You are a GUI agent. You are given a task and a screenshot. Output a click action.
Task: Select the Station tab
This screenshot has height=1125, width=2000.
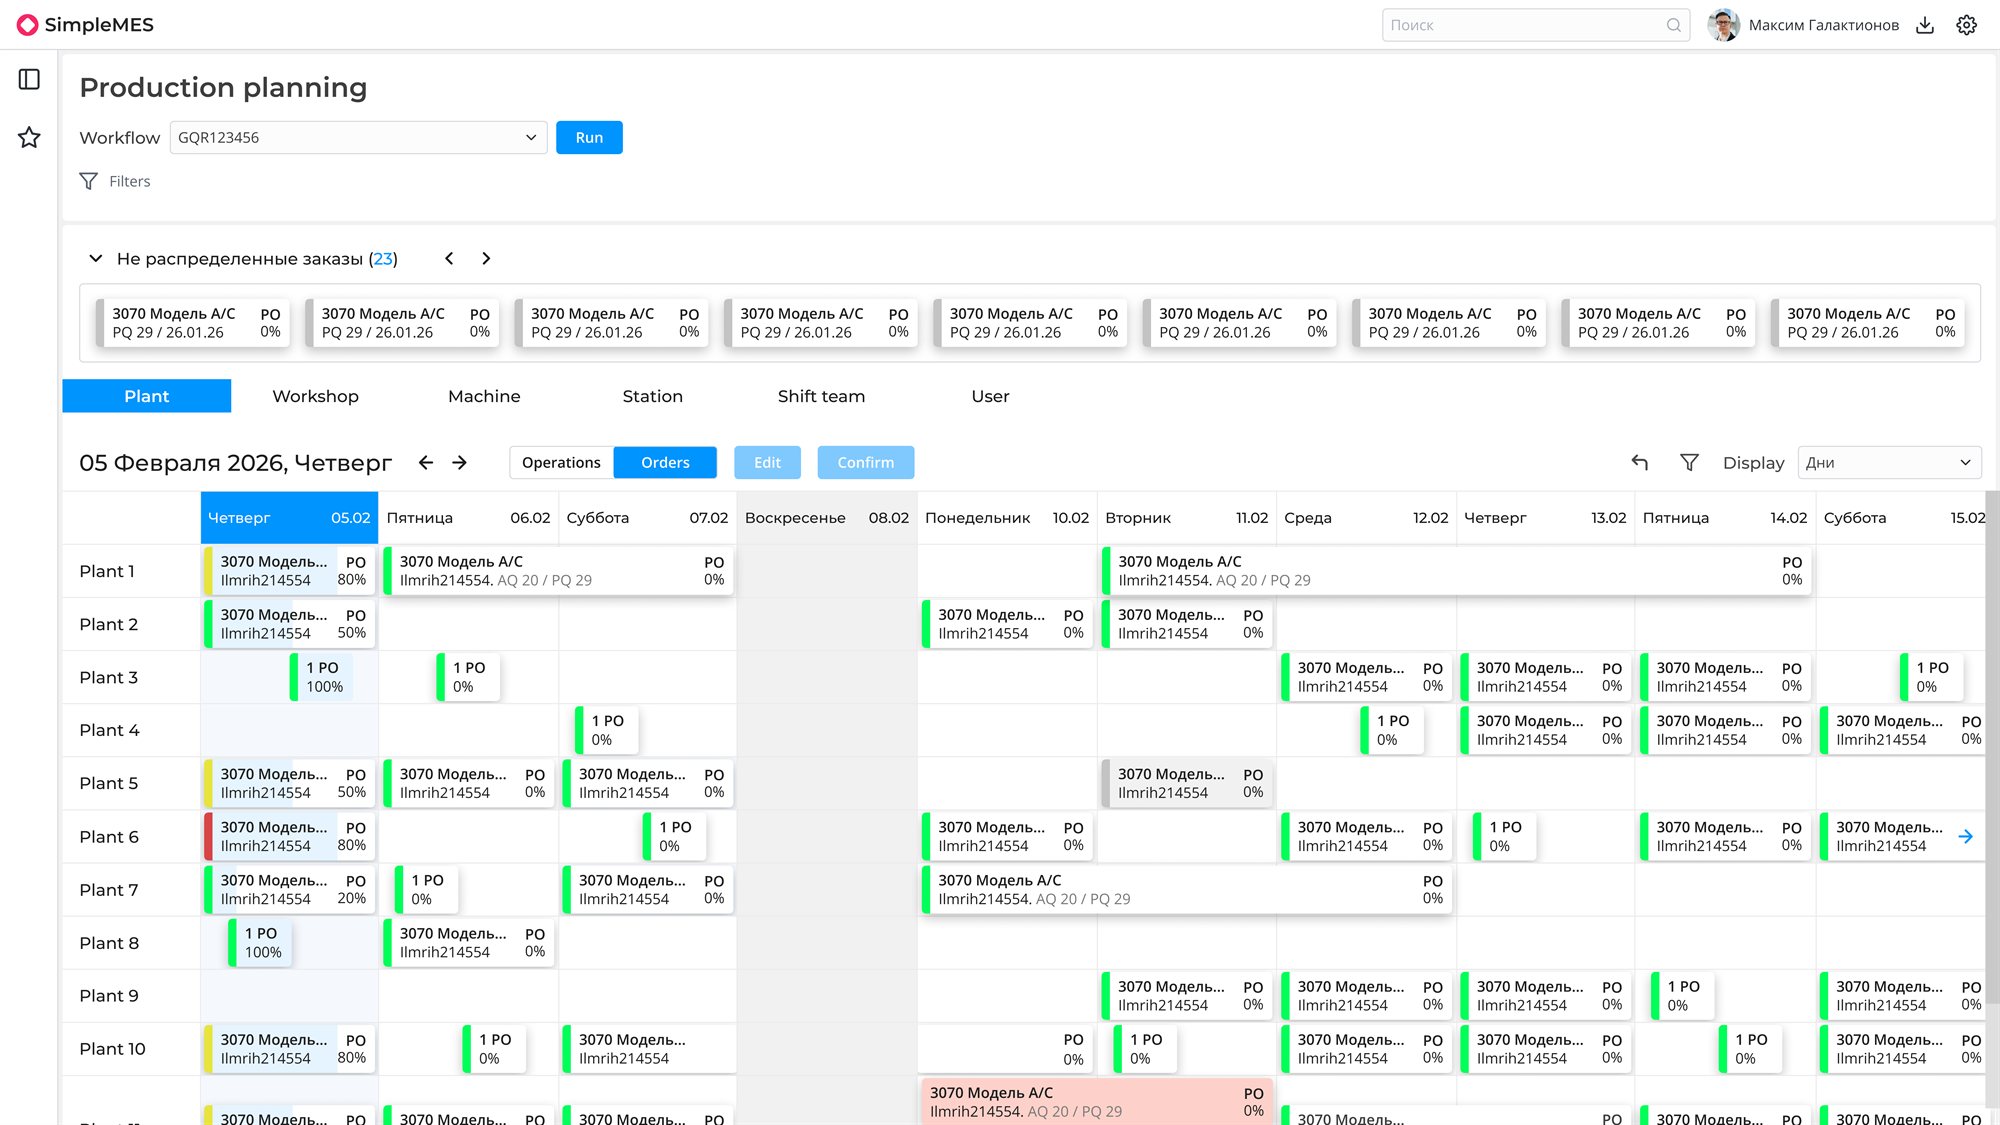coord(653,396)
